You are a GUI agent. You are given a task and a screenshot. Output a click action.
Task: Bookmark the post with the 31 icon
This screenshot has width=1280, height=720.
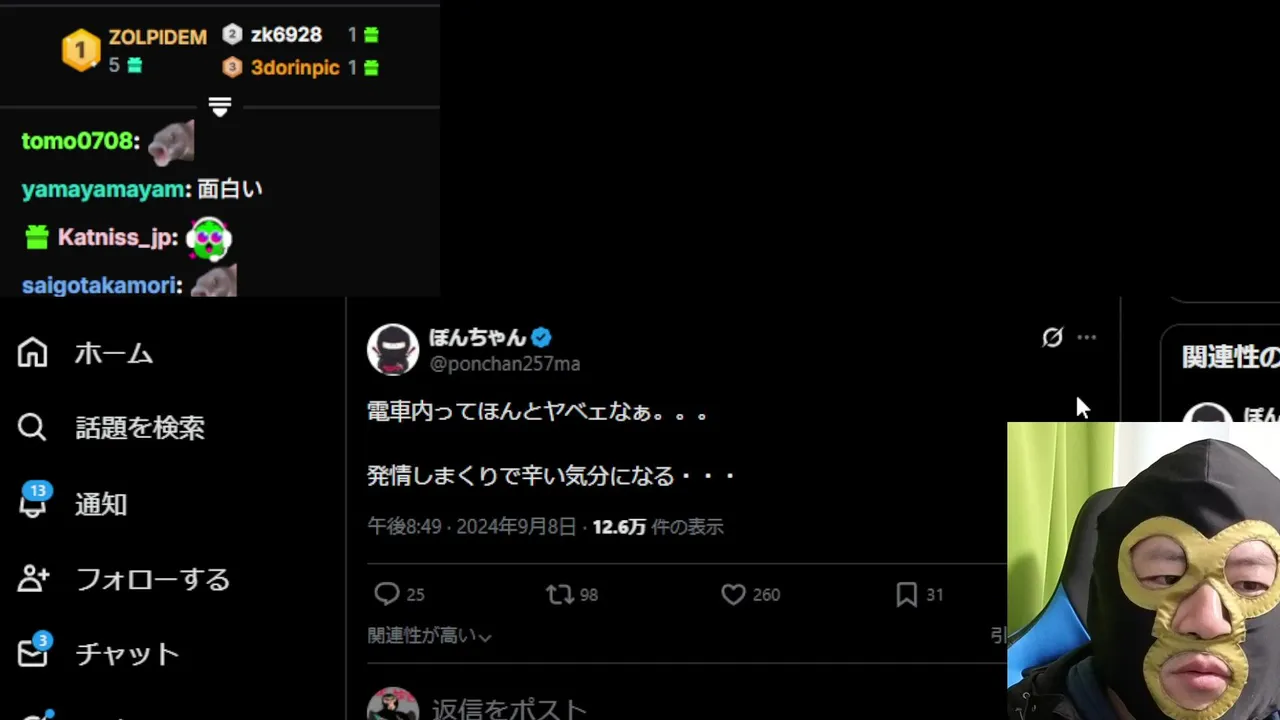(906, 595)
